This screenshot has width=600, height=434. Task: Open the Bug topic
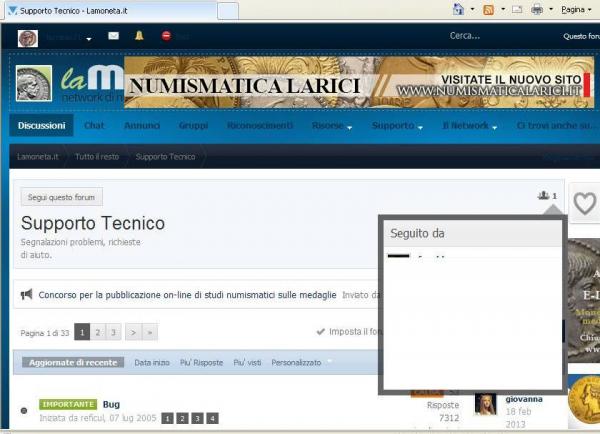coord(111,404)
